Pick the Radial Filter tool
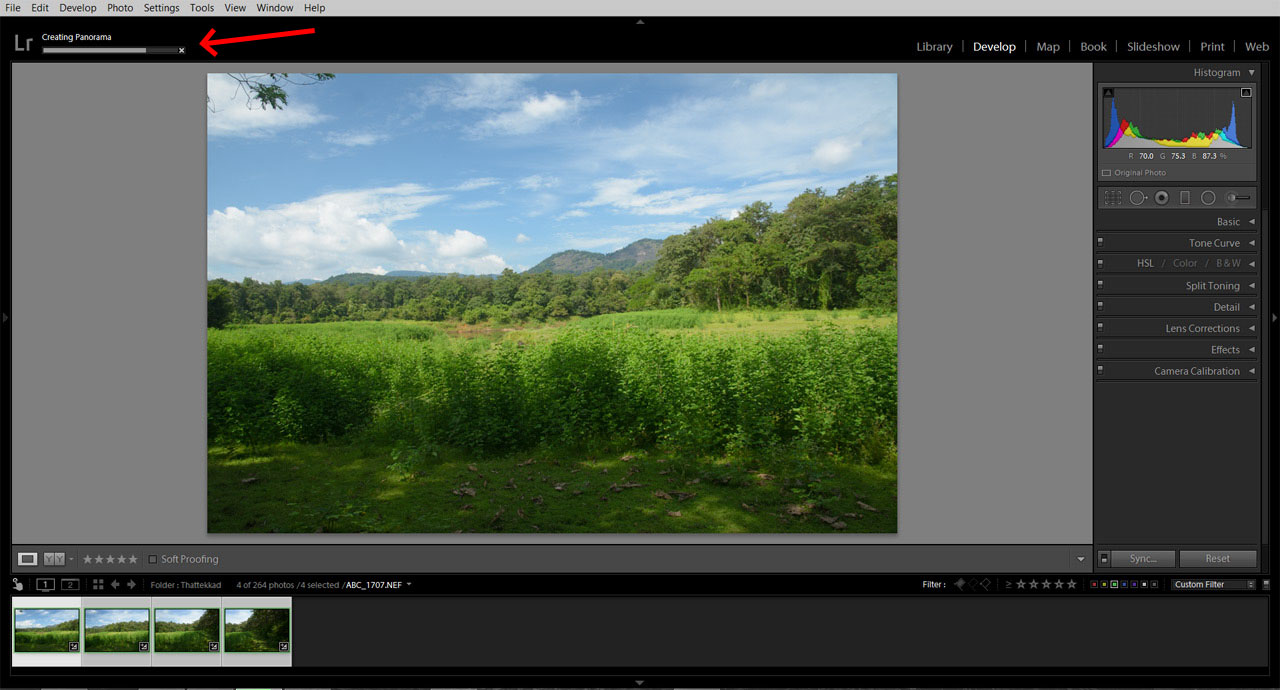 pyautogui.click(x=1208, y=198)
